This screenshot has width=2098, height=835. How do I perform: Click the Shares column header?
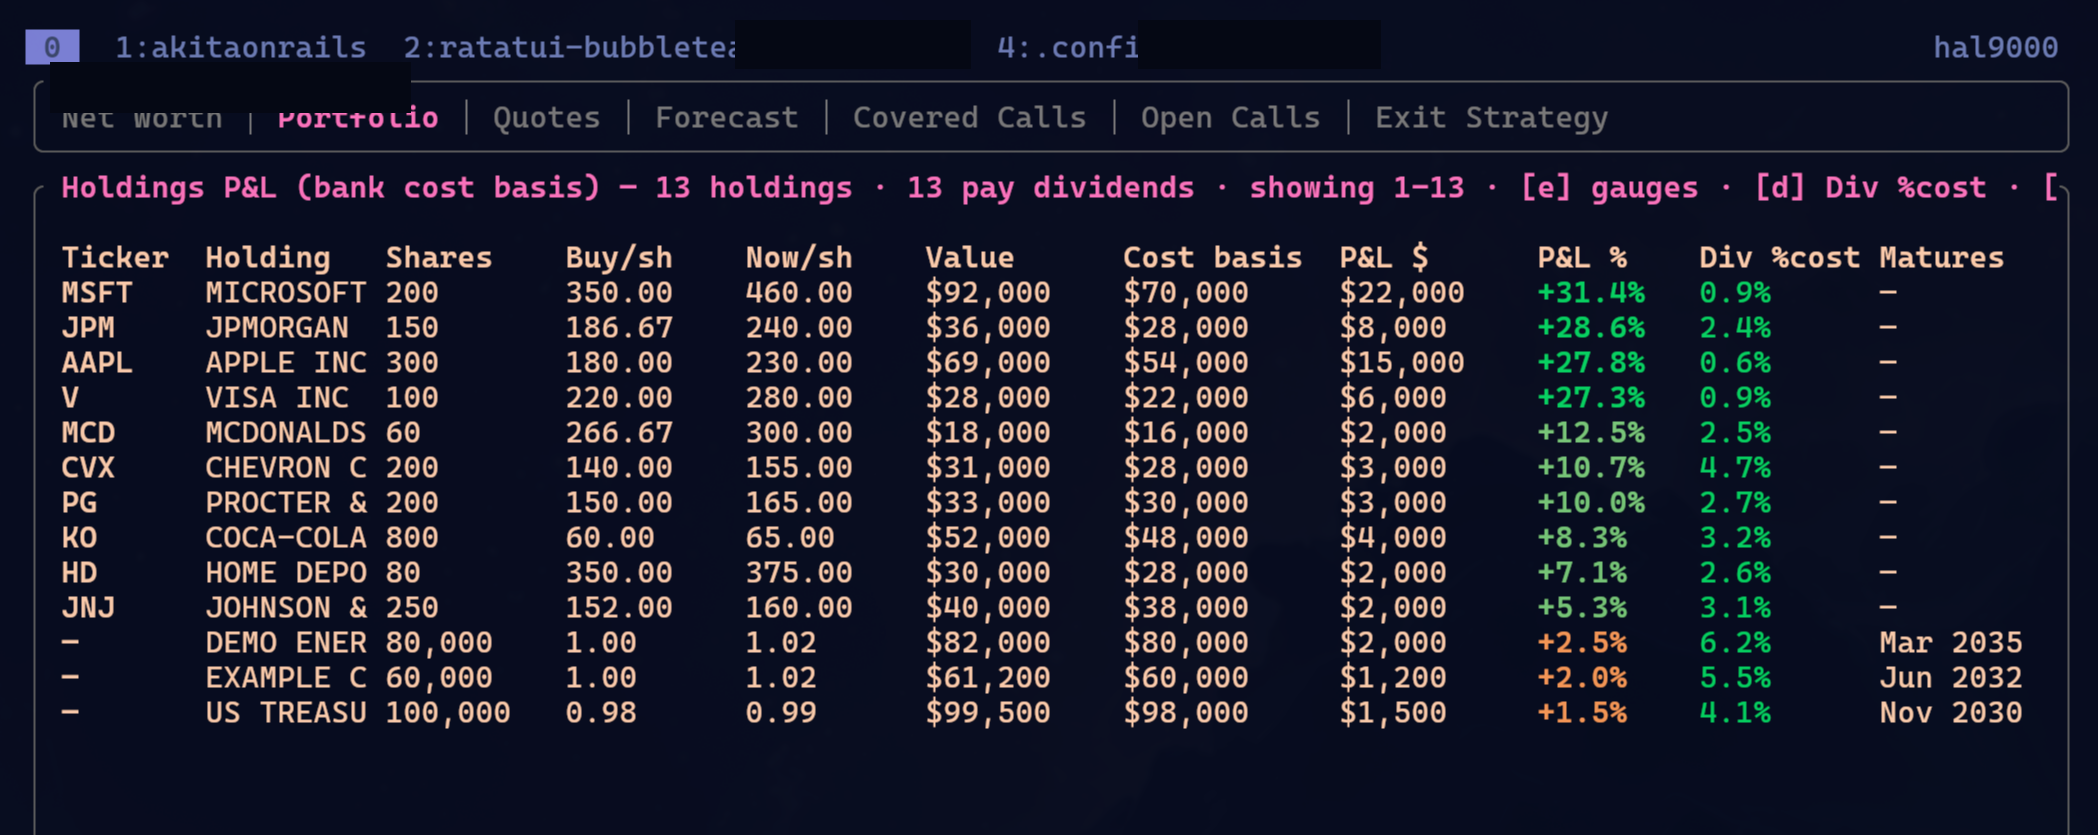(x=439, y=258)
